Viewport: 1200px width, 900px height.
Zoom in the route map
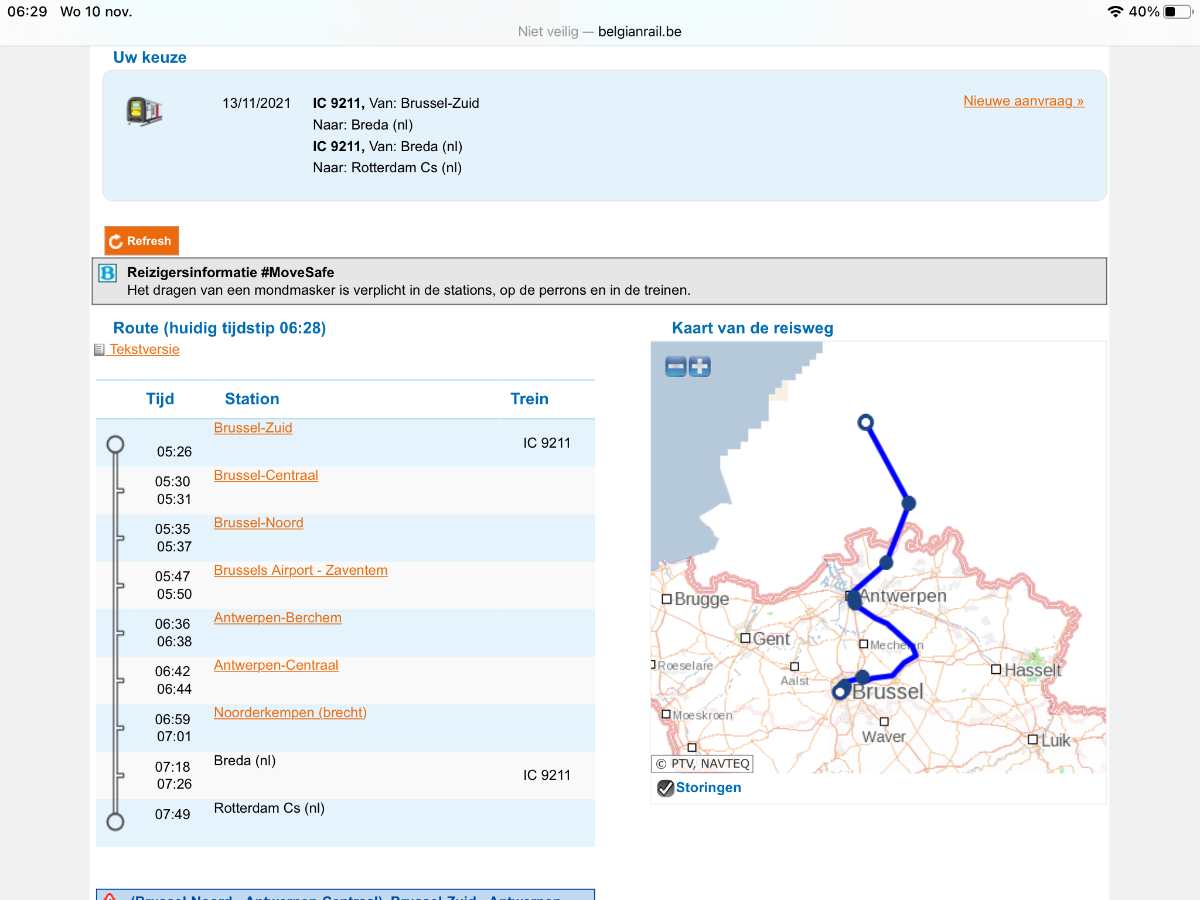click(x=700, y=367)
